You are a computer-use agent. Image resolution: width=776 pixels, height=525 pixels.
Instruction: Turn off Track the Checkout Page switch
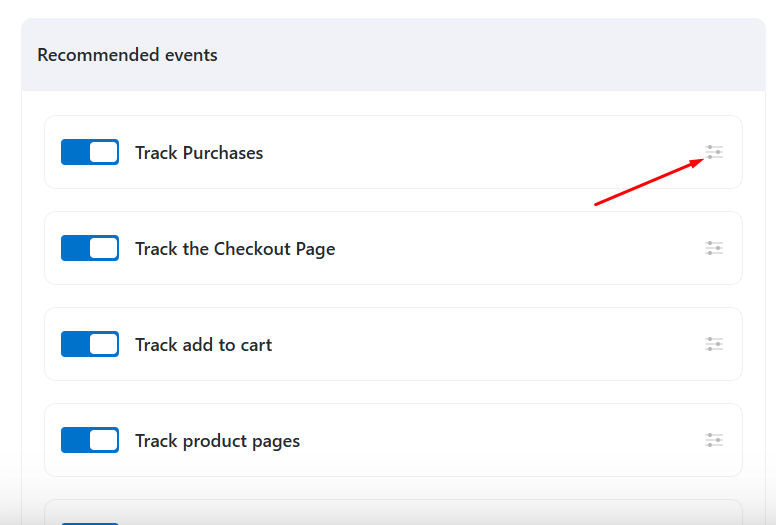pos(90,248)
